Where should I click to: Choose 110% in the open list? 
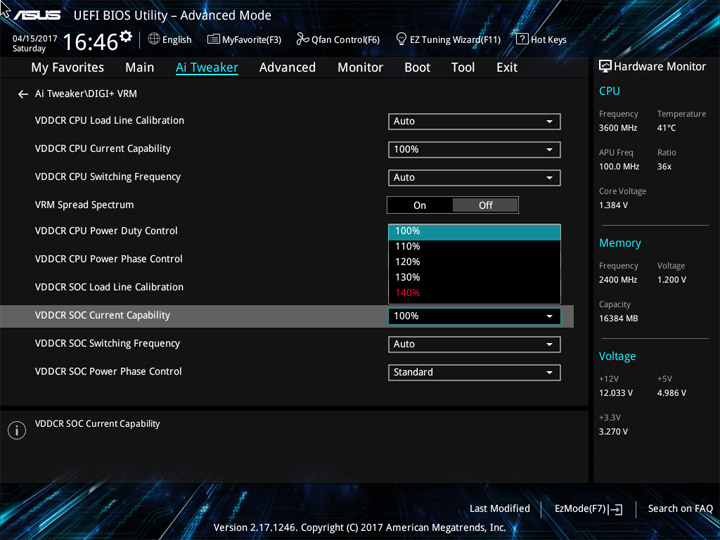click(x=474, y=247)
